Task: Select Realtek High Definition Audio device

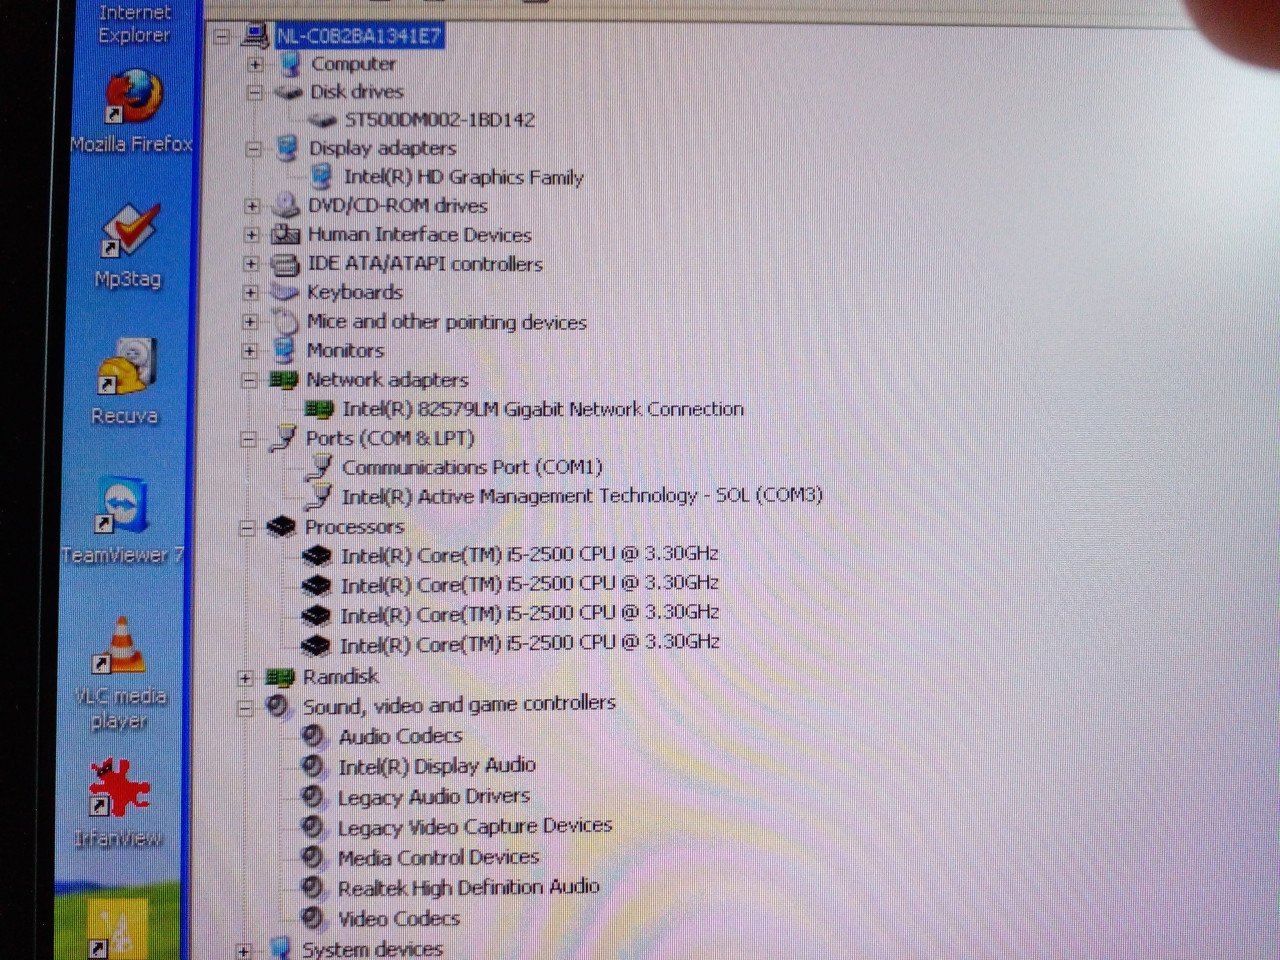Action: pyautogui.click(x=468, y=887)
